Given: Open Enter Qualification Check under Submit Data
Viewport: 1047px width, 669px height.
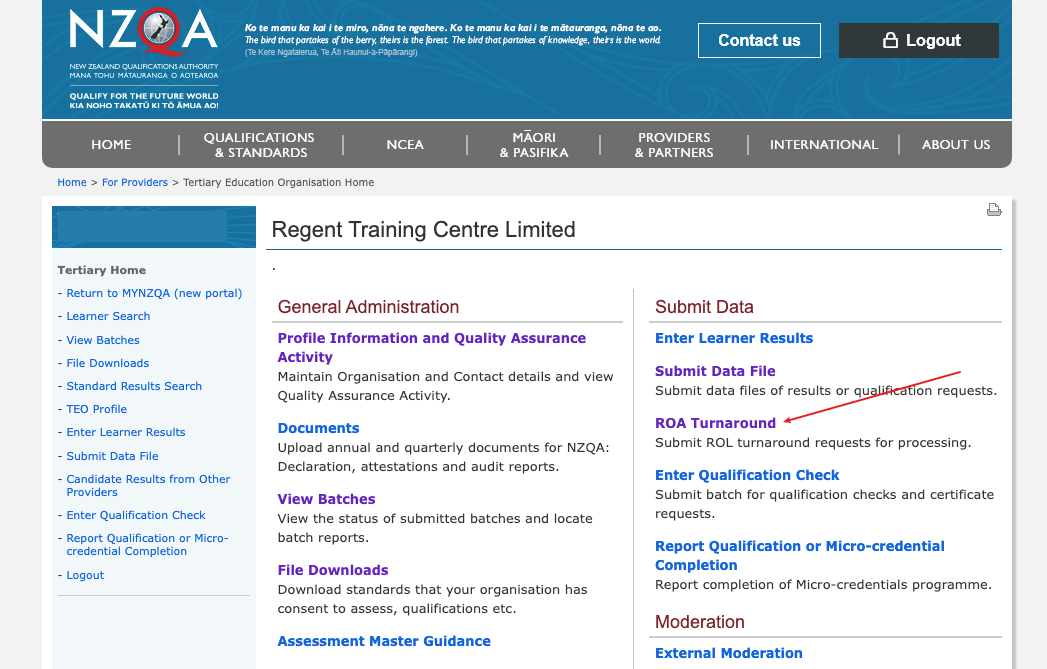Looking at the screenshot, I should pyautogui.click(x=747, y=475).
